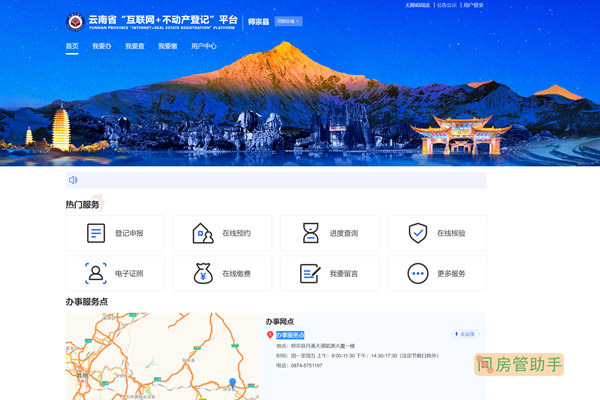Switch to the 我要查 tab
The width and height of the screenshot is (600, 400).
click(135, 46)
